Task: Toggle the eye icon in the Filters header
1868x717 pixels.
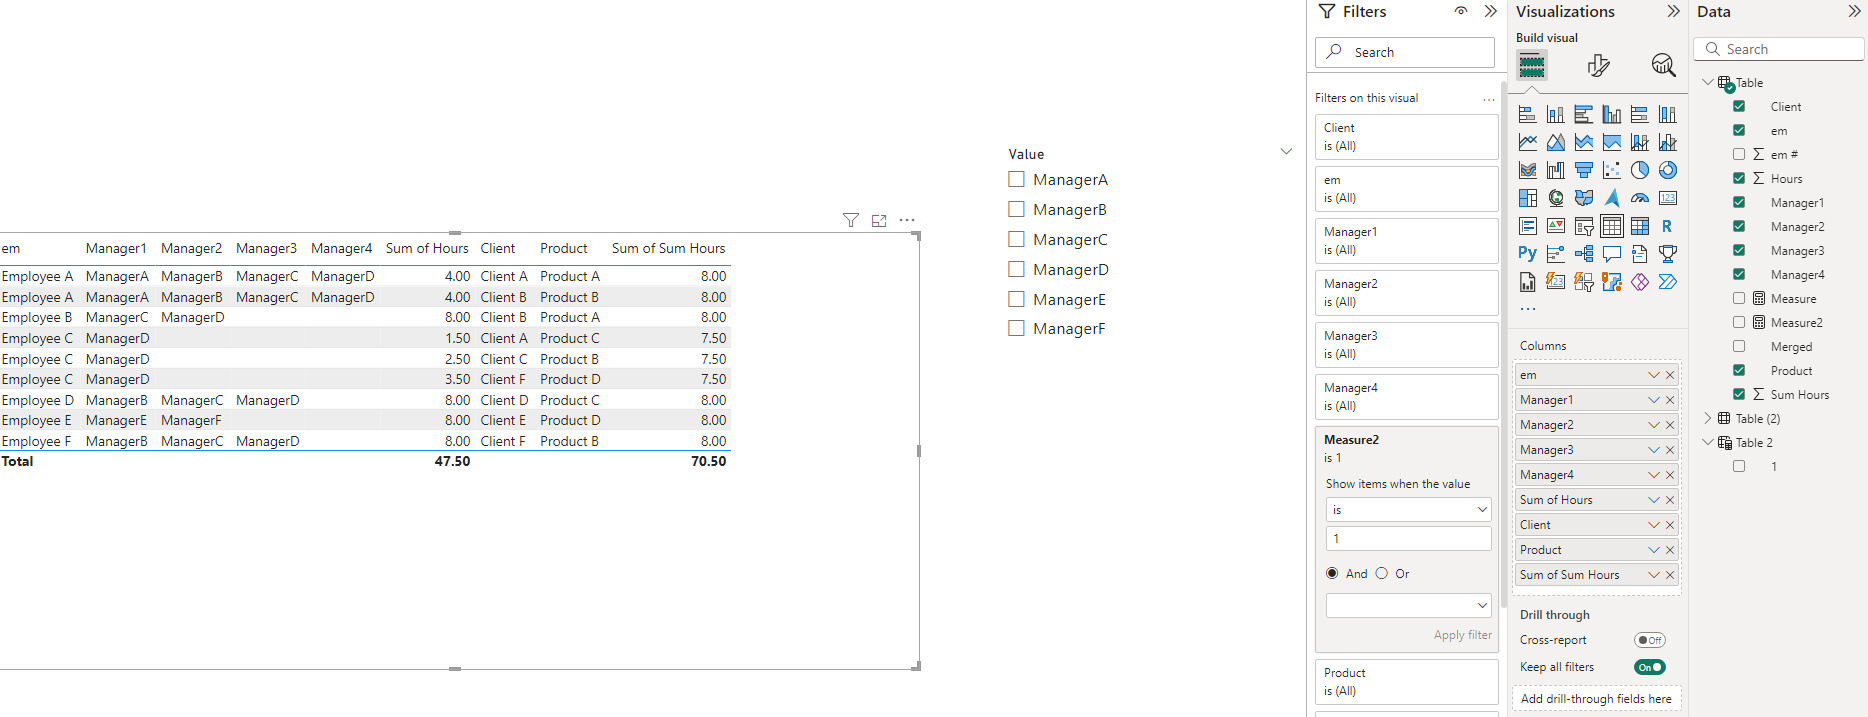Action: tap(1461, 11)
